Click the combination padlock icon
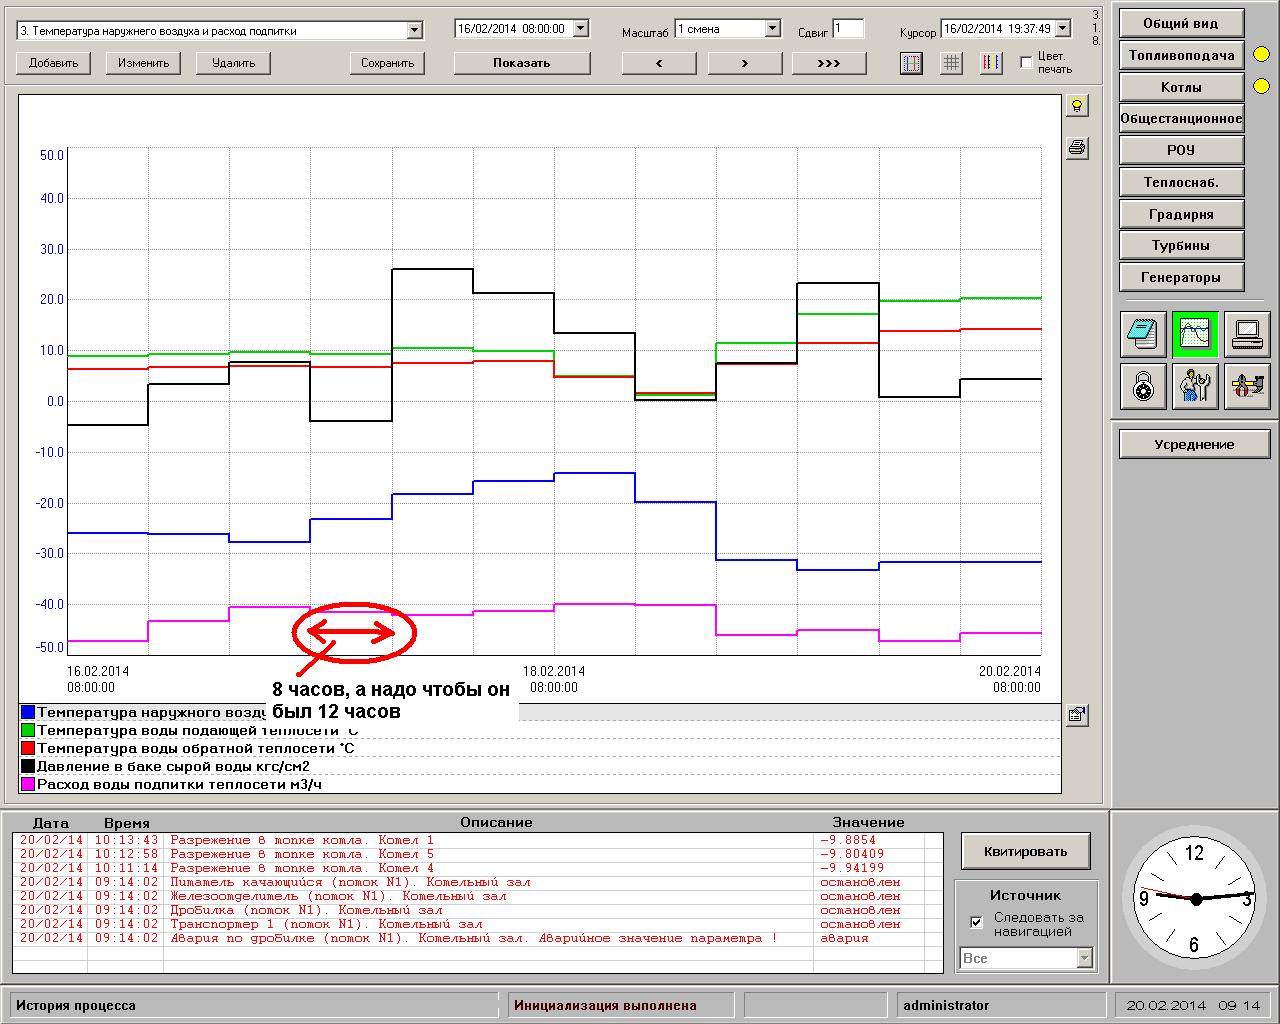This screenshot has width=1280, height=1024. [x=1143, y=385]
